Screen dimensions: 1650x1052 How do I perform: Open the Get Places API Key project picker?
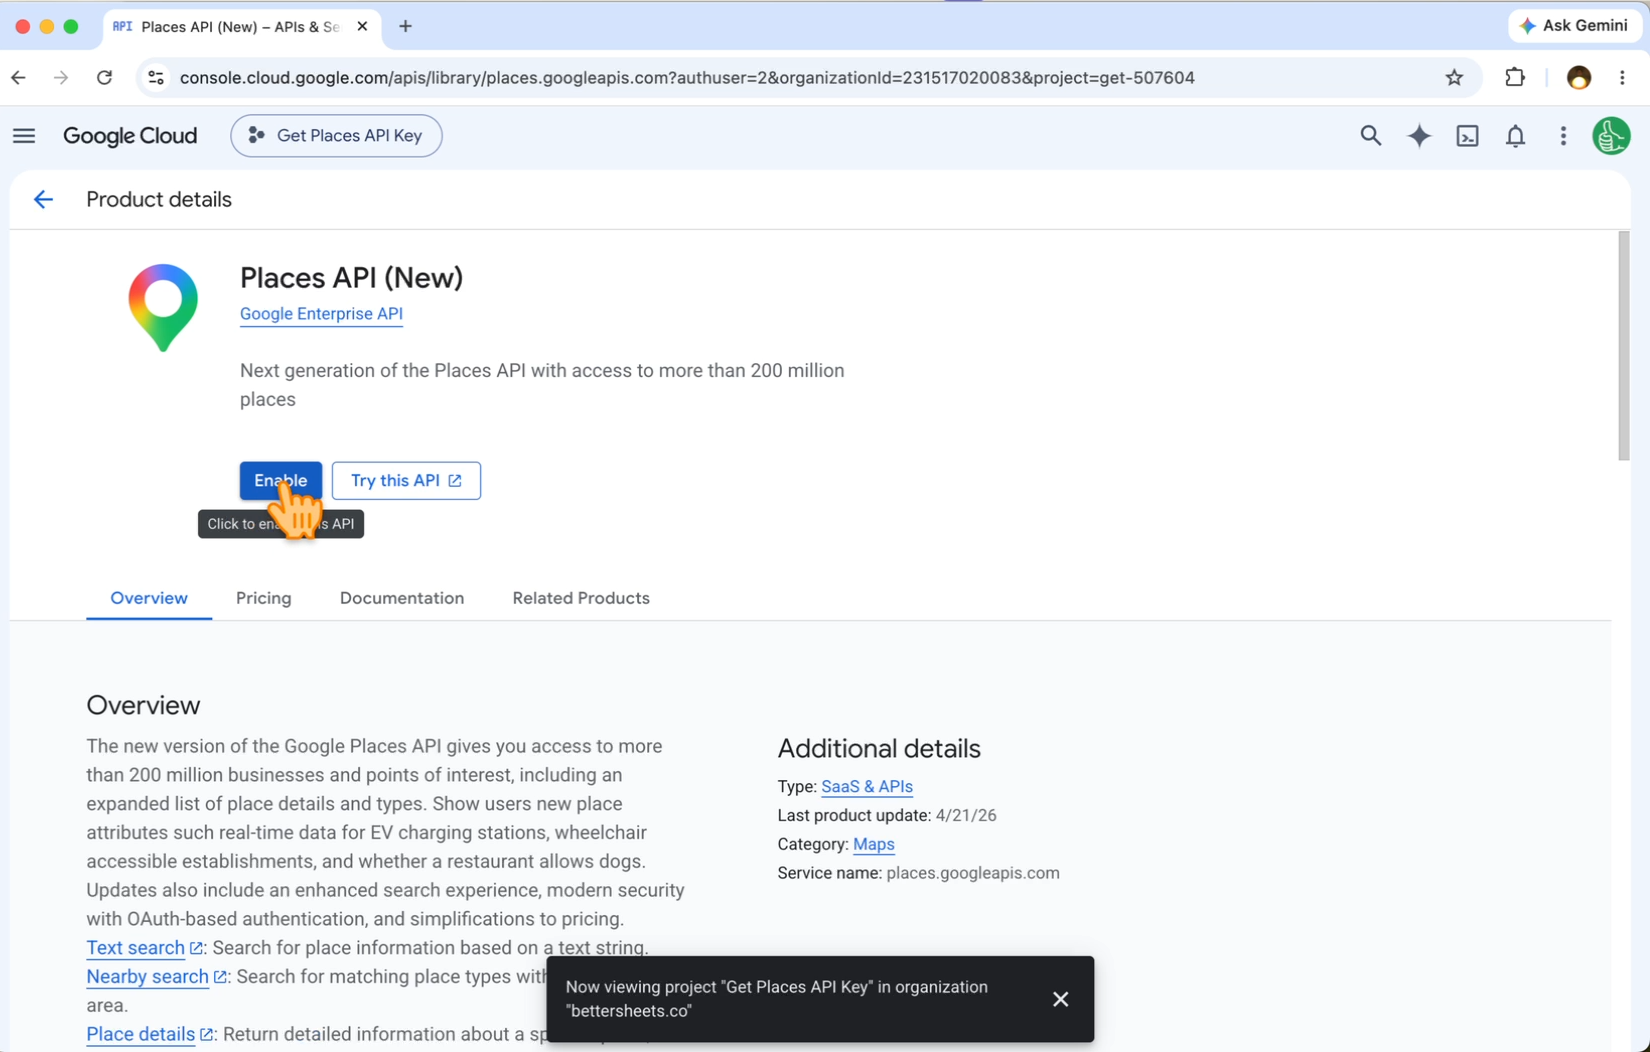click(x=336, y=136)
